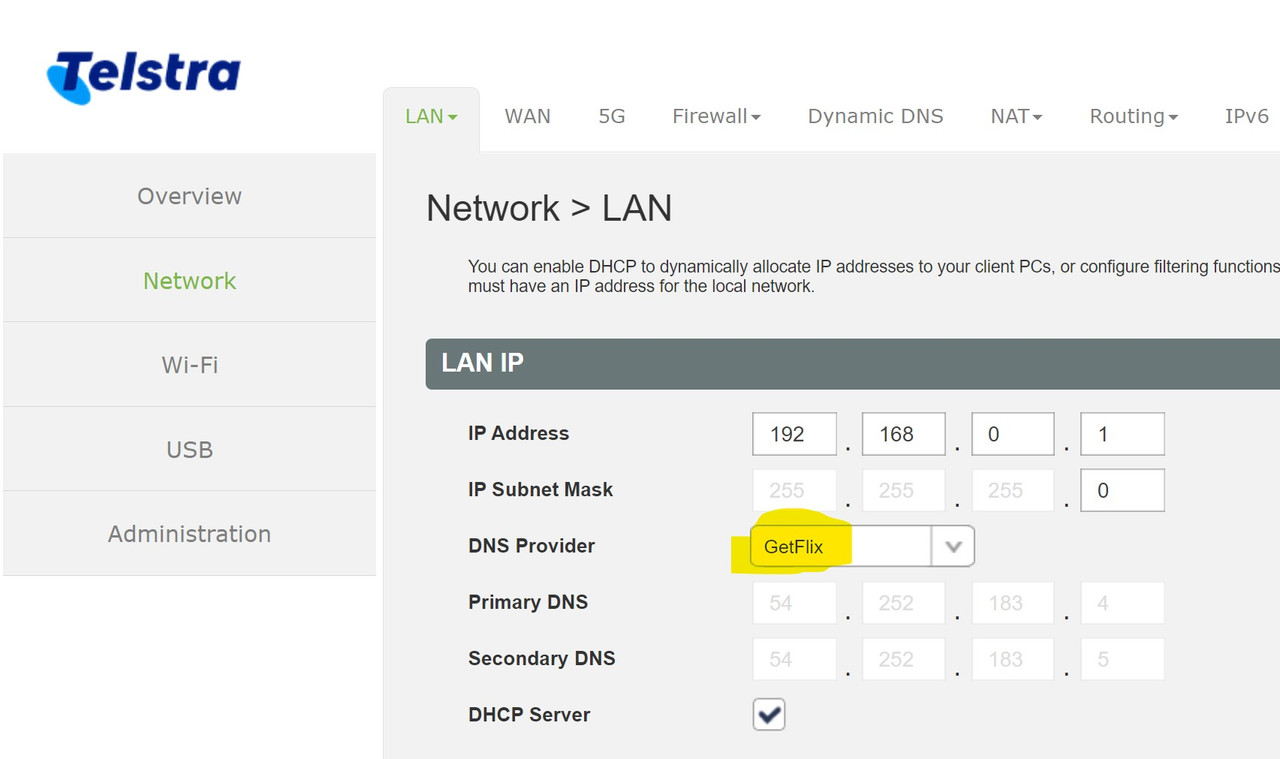The image size is (1280, 759).
Task: Go to the Dynamic DNS tab
Action: tap(875, 116)
